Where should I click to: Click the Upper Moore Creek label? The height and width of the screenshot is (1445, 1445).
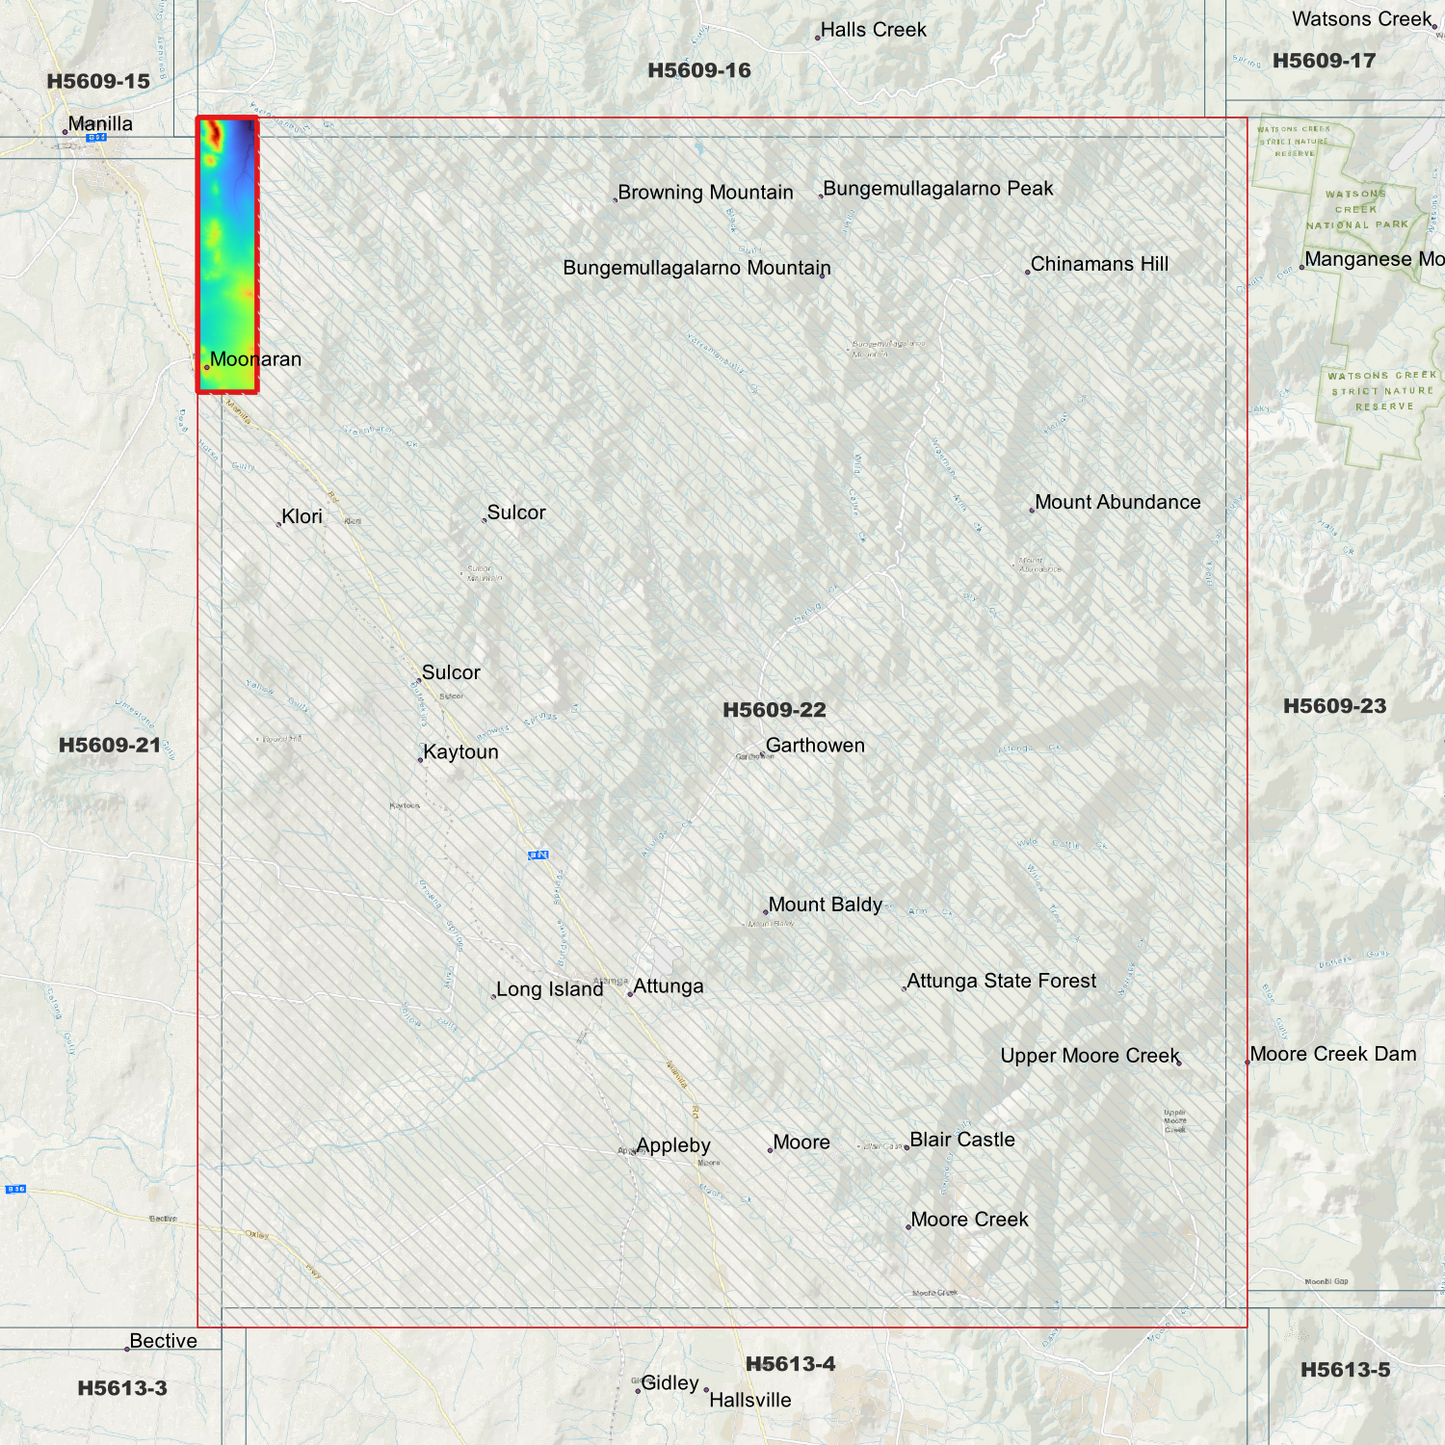point(1090,1056)
